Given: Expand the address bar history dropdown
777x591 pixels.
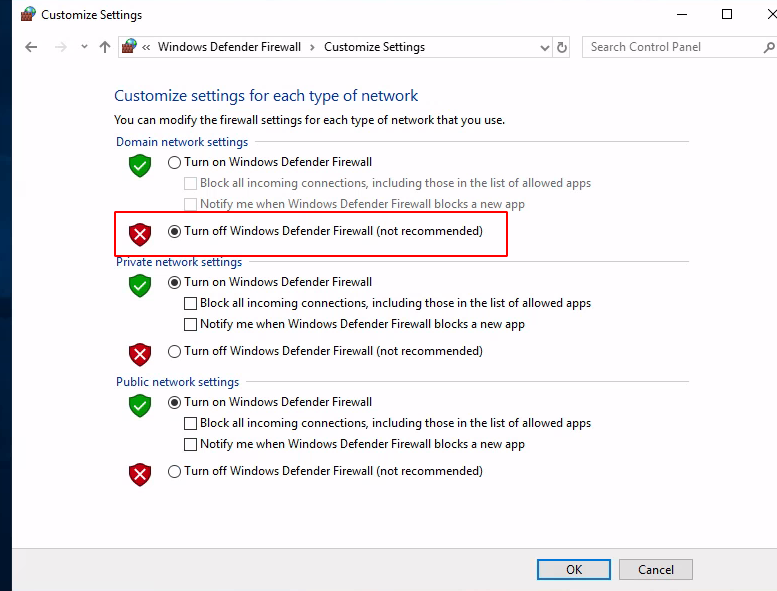Looking at the screenshot, I should pos(545,48).
